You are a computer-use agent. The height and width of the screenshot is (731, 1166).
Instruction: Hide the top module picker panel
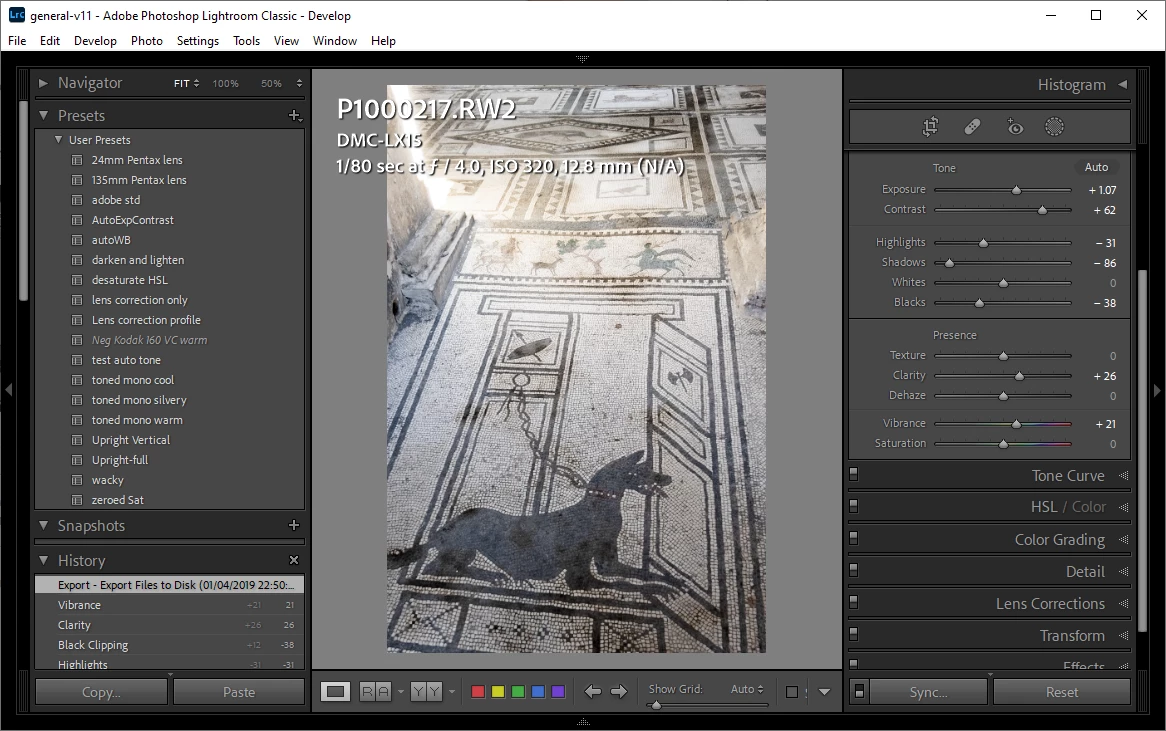click(582, 58)
